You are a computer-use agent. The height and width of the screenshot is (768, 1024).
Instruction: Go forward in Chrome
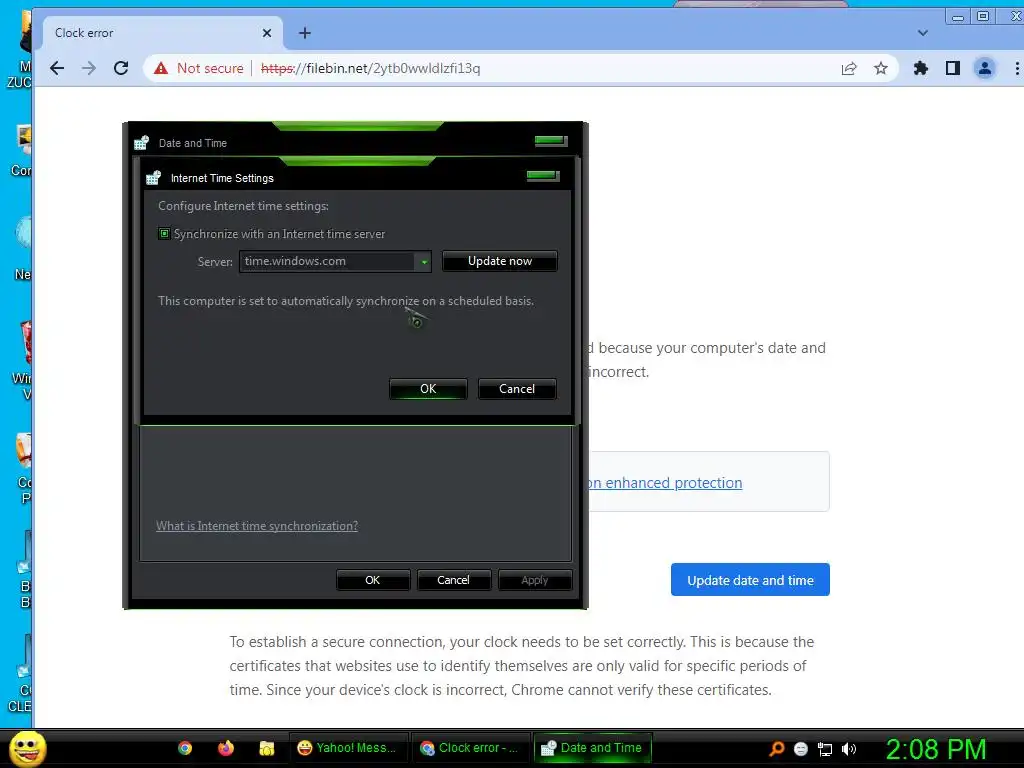(x=89, y=69)
